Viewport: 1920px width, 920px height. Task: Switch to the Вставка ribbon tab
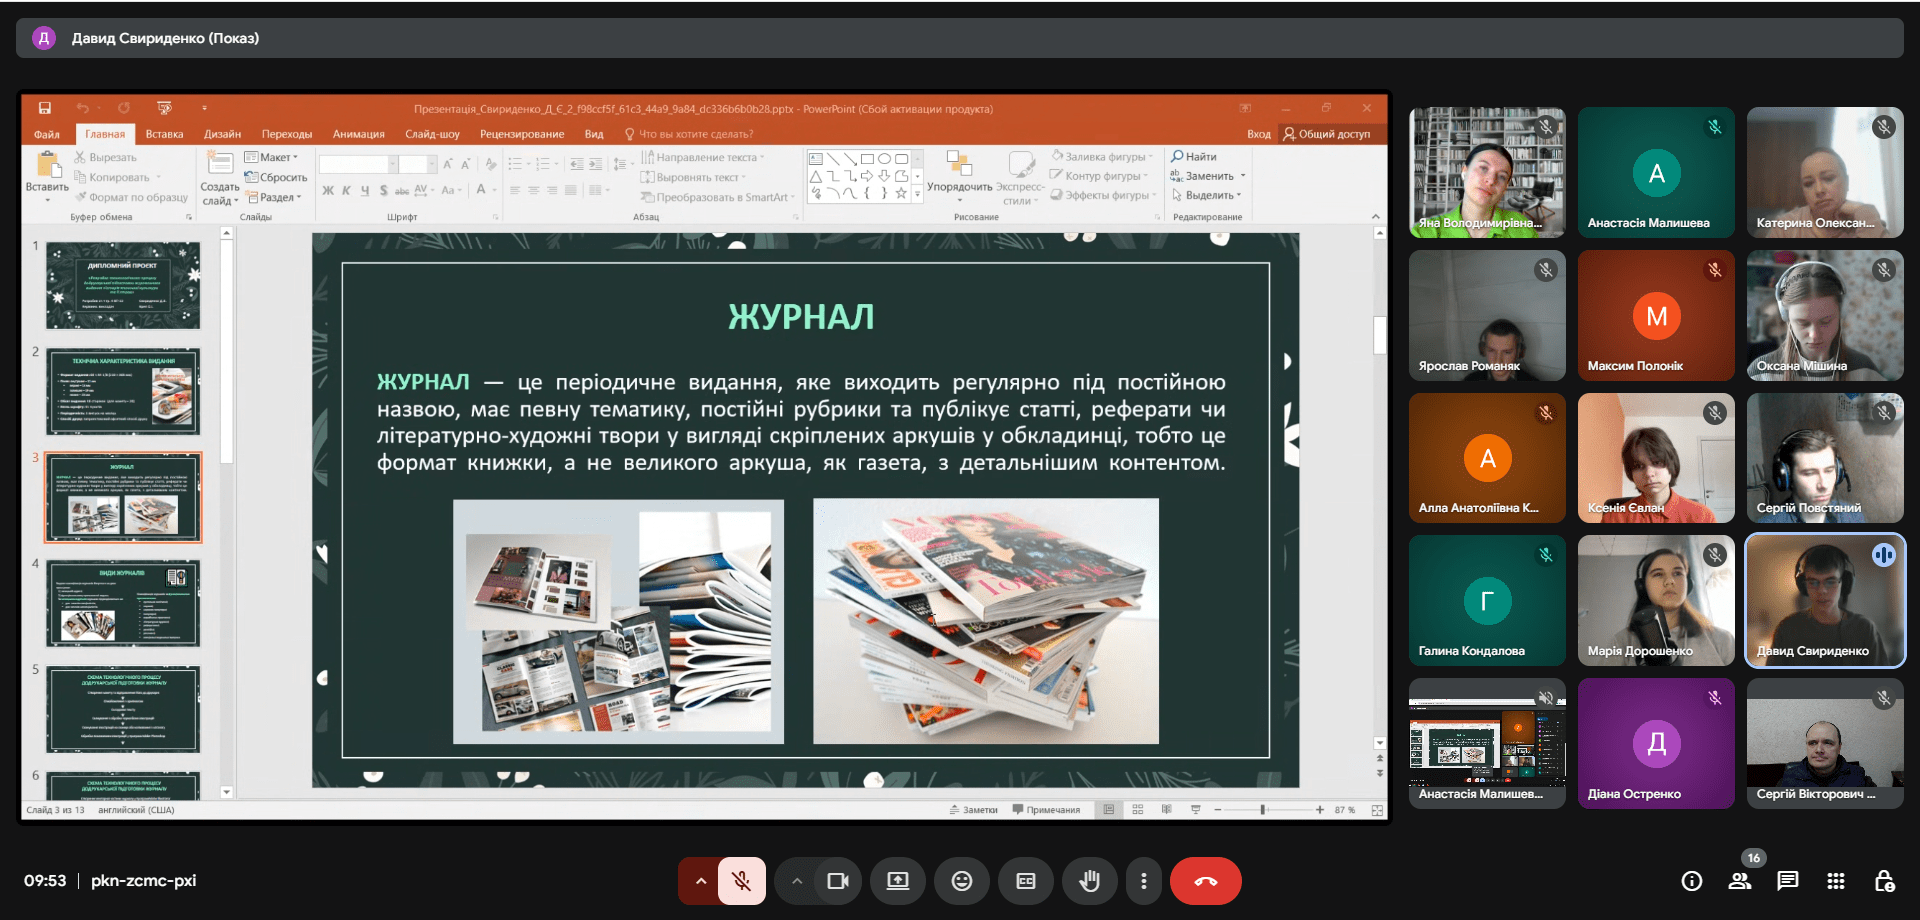(164, 134)
